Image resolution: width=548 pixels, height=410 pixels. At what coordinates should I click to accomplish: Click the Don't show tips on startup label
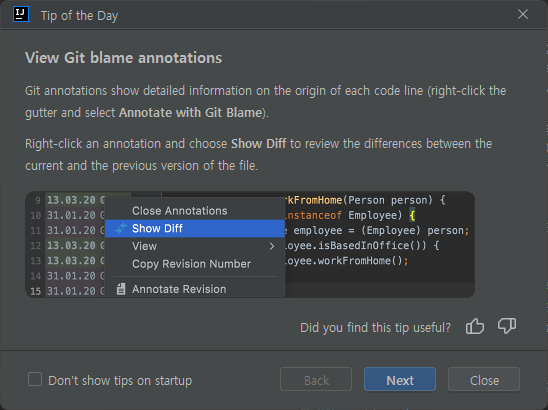tap(120, 381)
